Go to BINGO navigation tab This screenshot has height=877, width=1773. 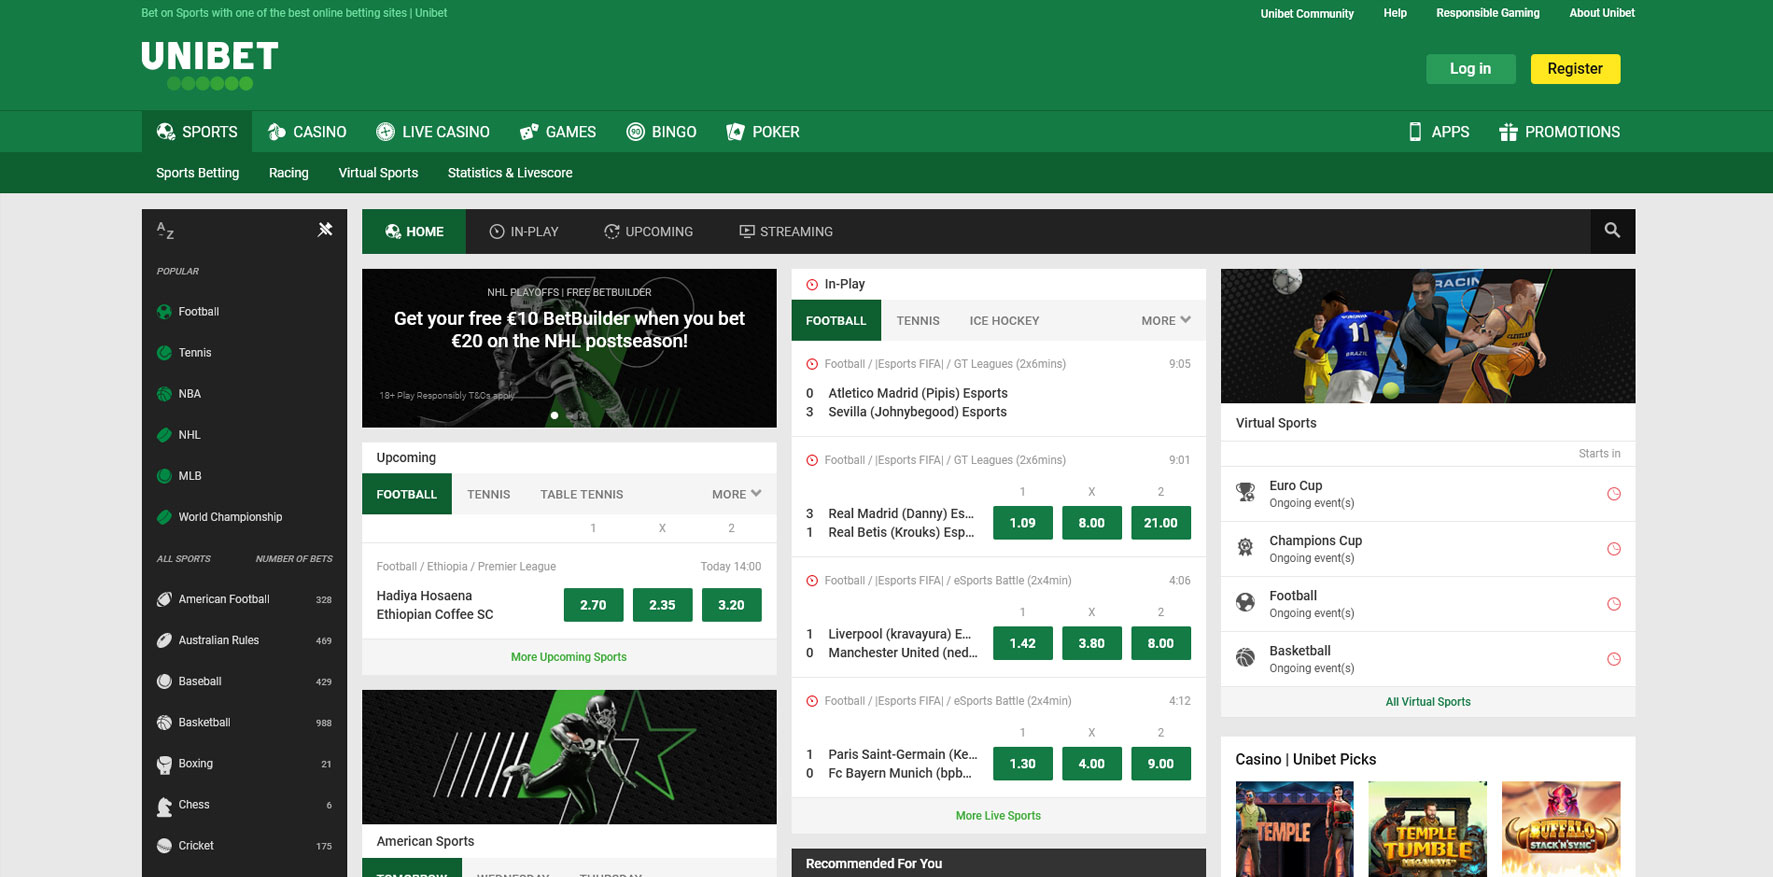tap(661, 132)
